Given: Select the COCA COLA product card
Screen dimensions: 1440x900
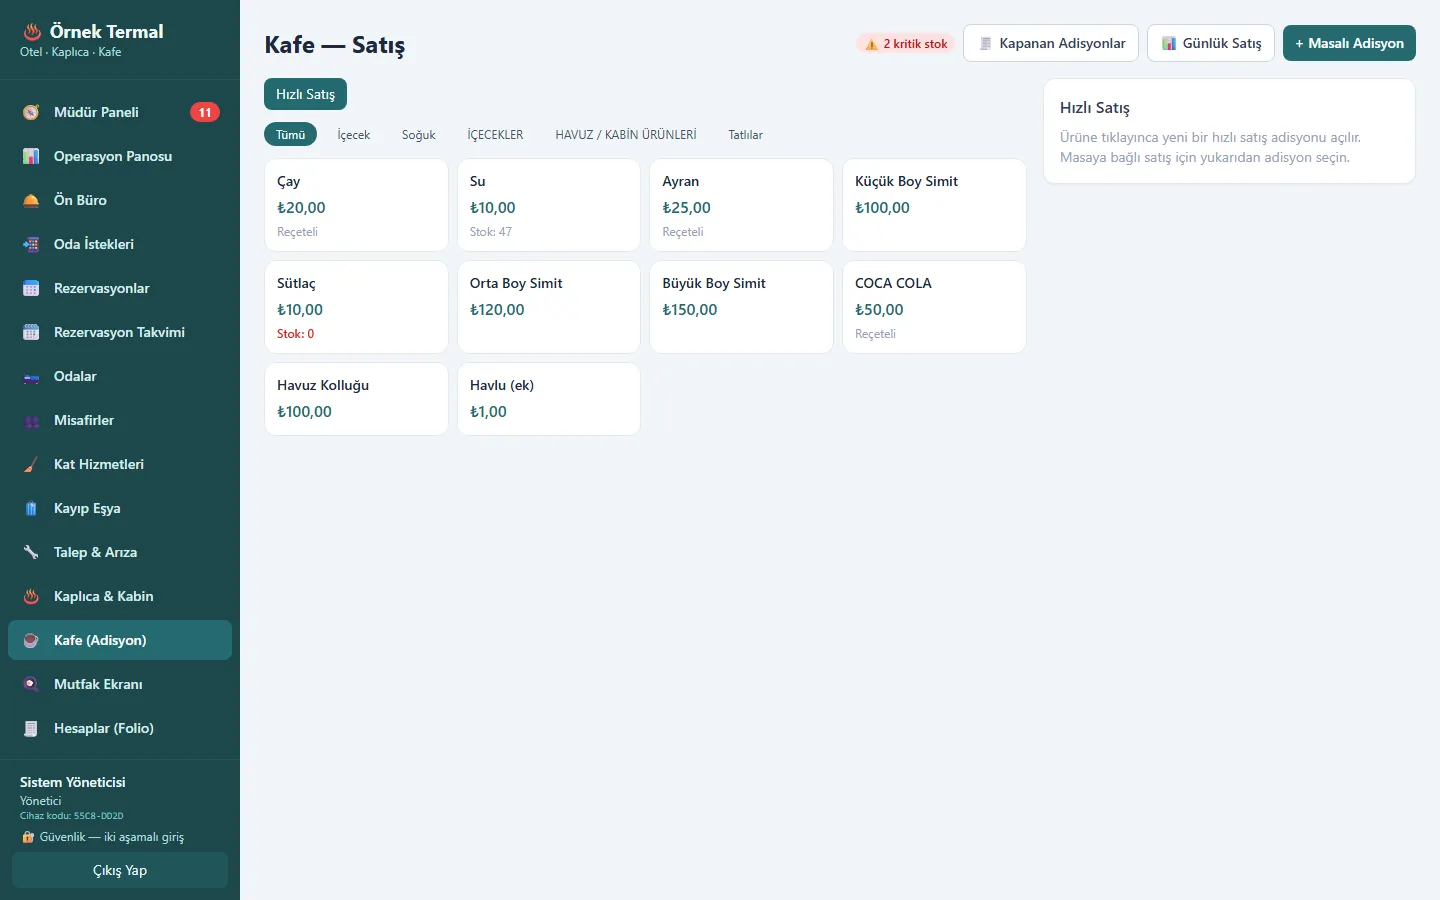Looking at the screenshot, I should (934, 307).
